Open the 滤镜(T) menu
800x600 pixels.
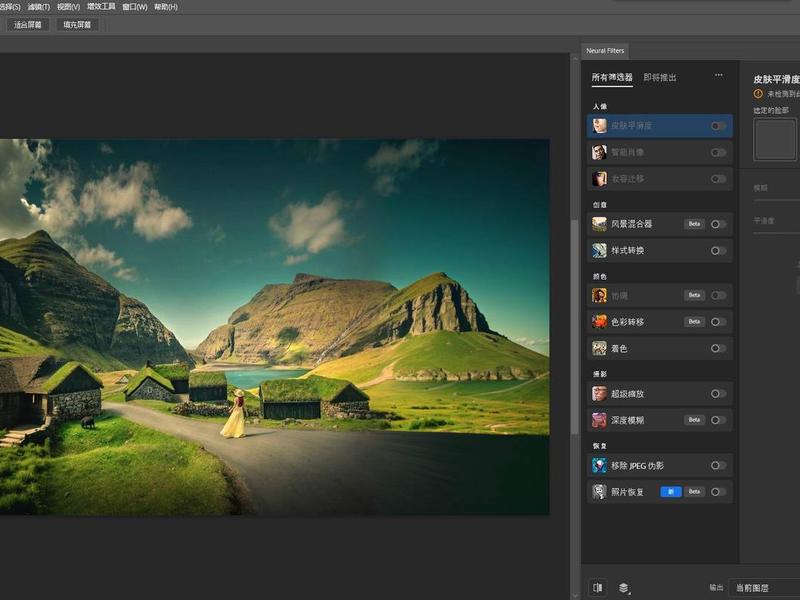pos(39,7)
